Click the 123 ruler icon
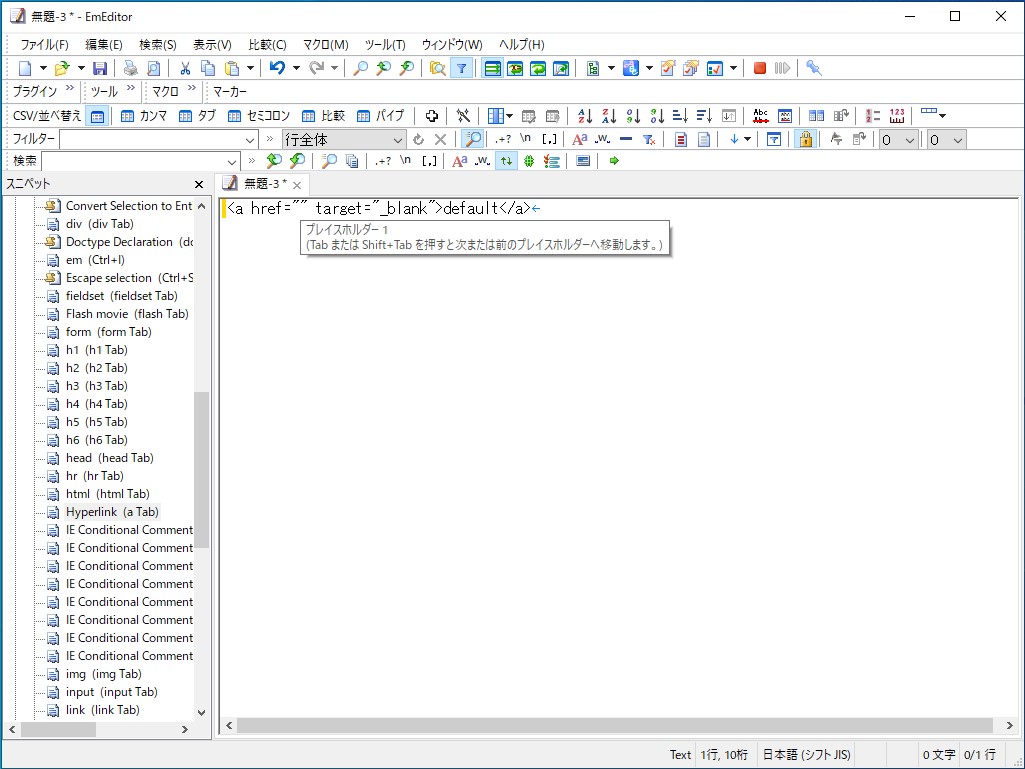Viewport: 1025px width, 769px height. (897, 116)
